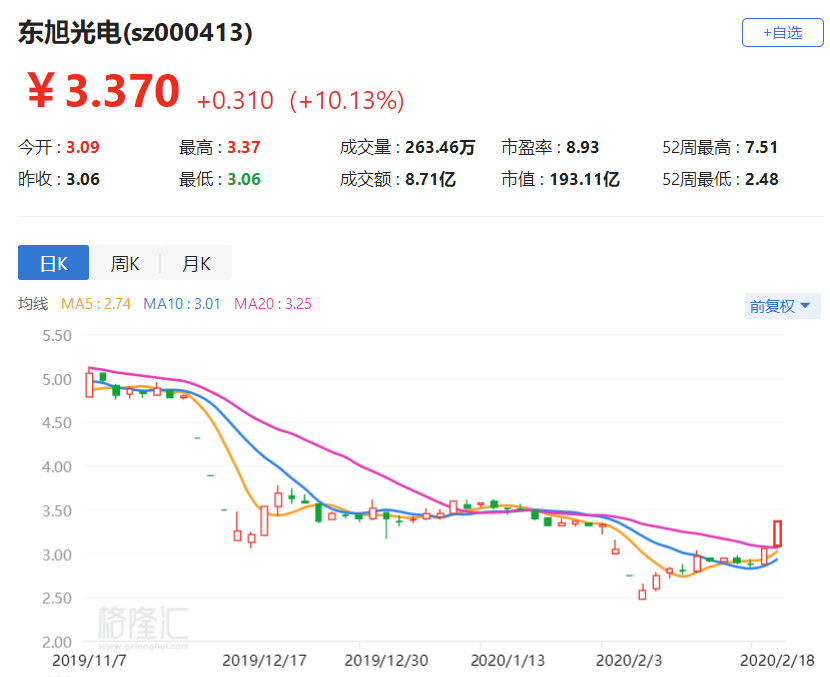Click the 2020/2/3 date on the axis
Viewport: 830px width, 677px height.
[629, 661]
